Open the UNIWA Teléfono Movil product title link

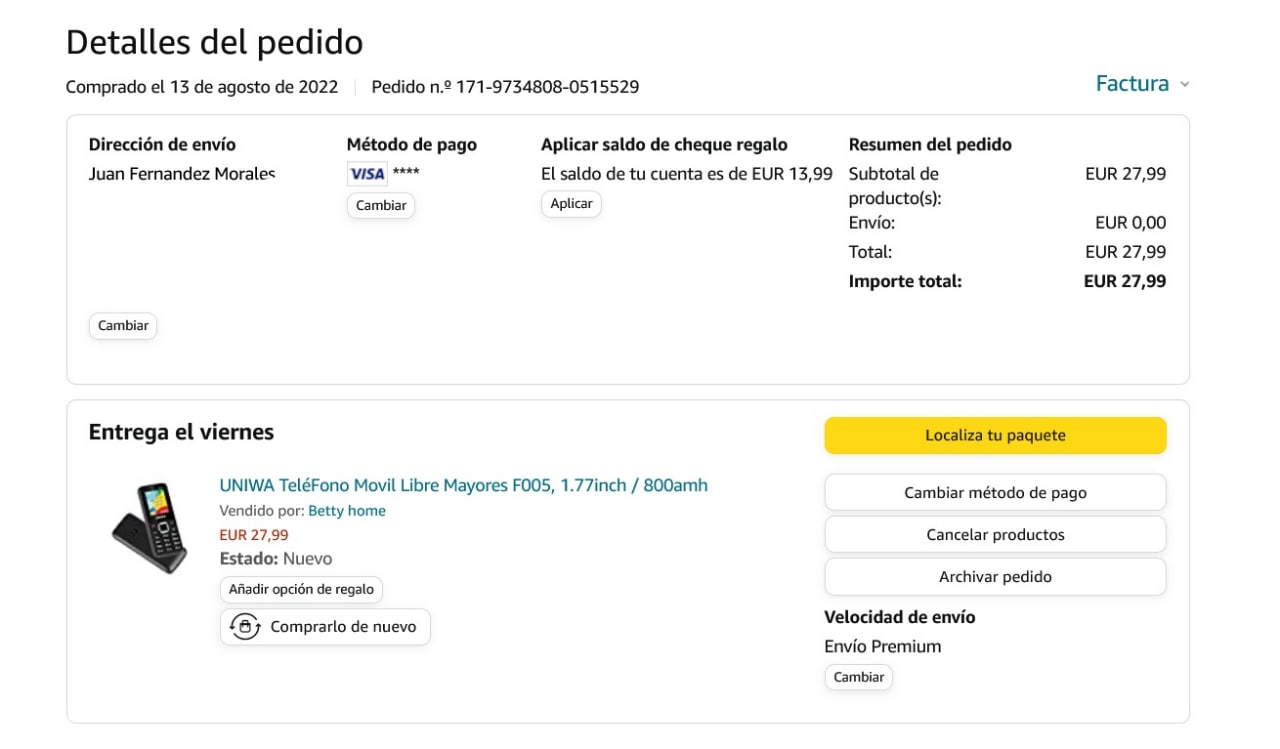coord(463,485)
